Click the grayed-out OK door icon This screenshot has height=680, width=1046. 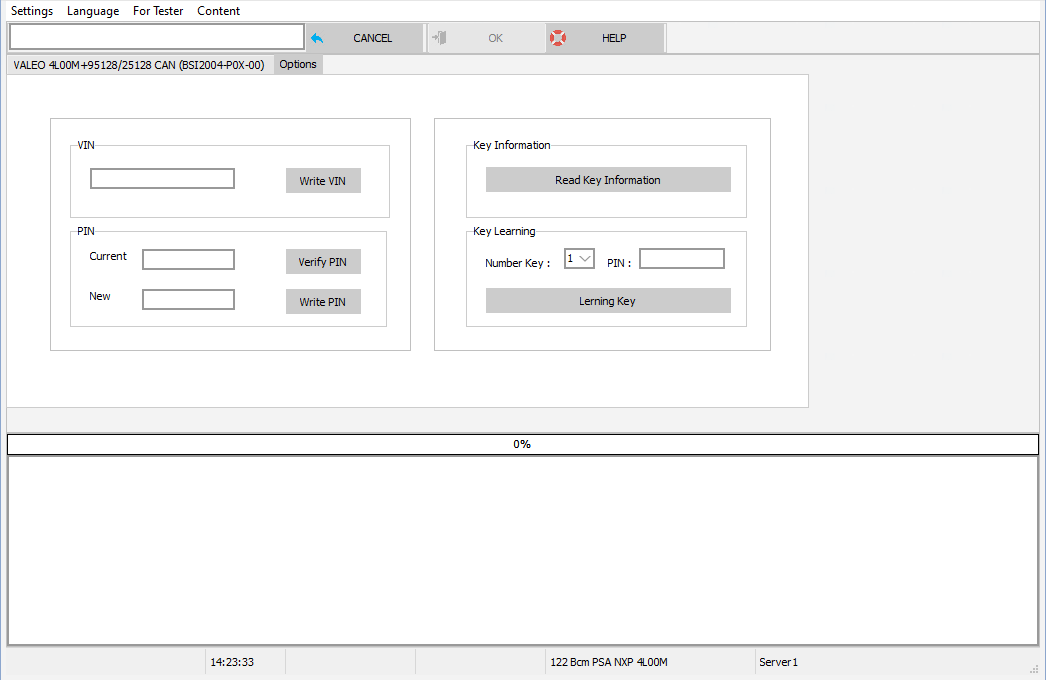tap(438, 38)
